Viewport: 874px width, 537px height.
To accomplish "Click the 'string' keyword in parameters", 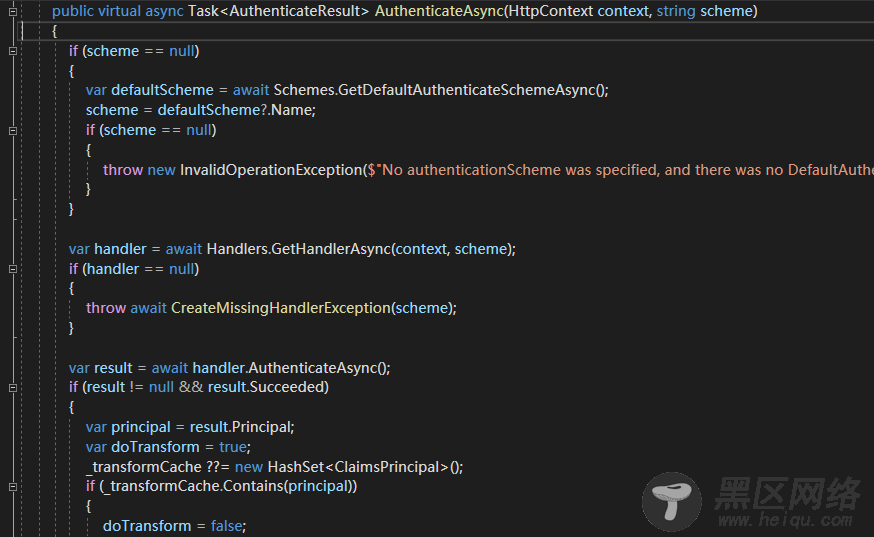I will (676, 11).
